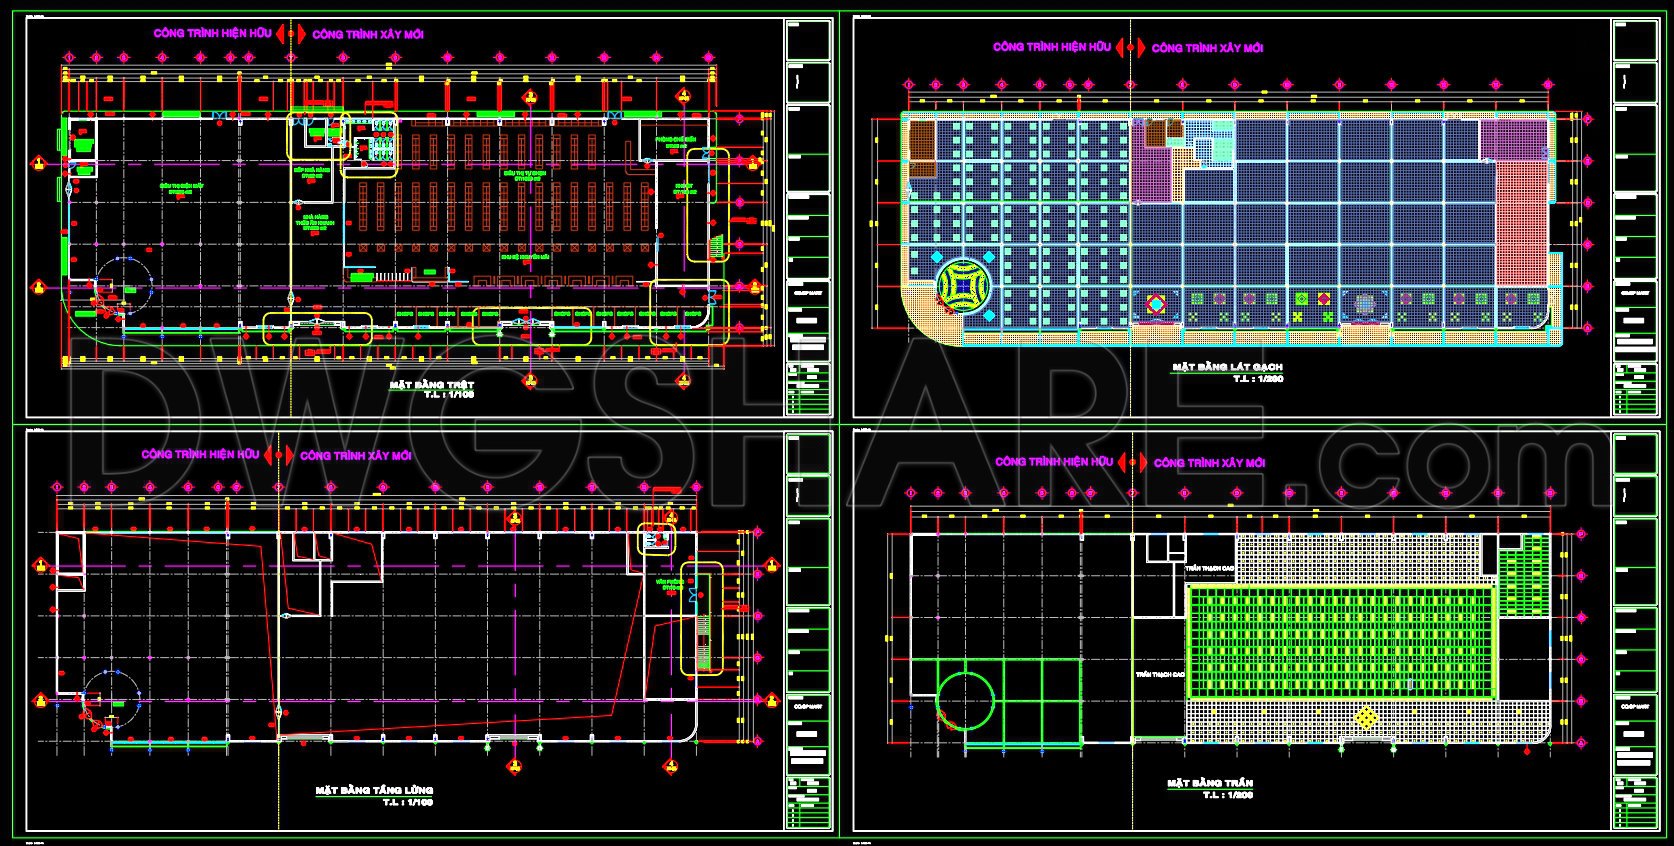Pick the circular floor medallion in tile plan
This screenshot has height=846, width=1674.
[964, 284]
